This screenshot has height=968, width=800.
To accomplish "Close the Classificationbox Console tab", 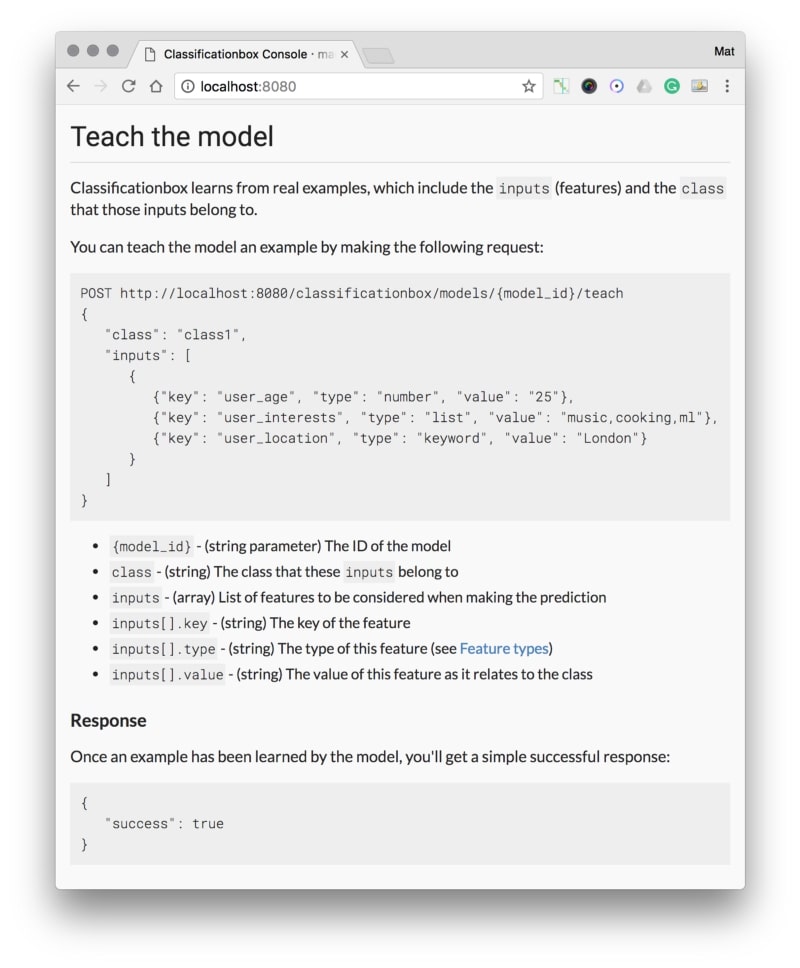I will [x=344, y=54].
